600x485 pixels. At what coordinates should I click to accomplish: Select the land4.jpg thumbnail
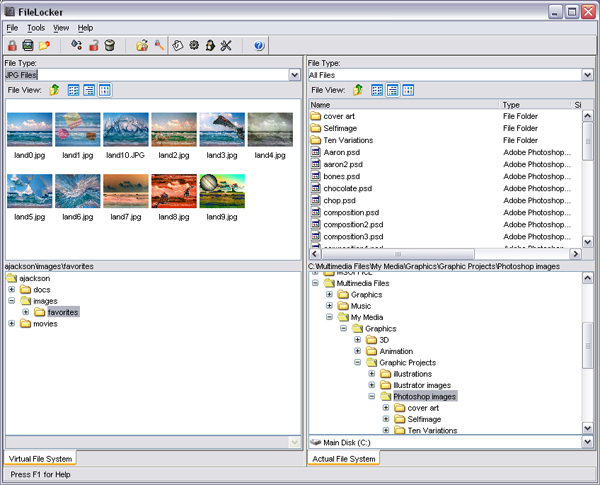[x=270, y=129]
